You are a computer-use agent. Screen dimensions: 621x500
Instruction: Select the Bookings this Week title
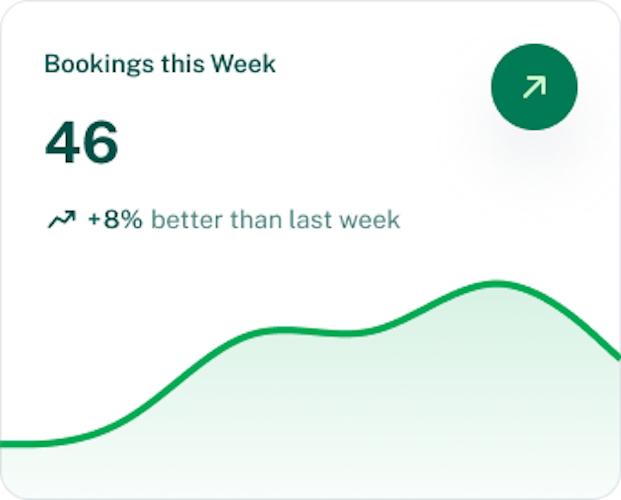160,64
